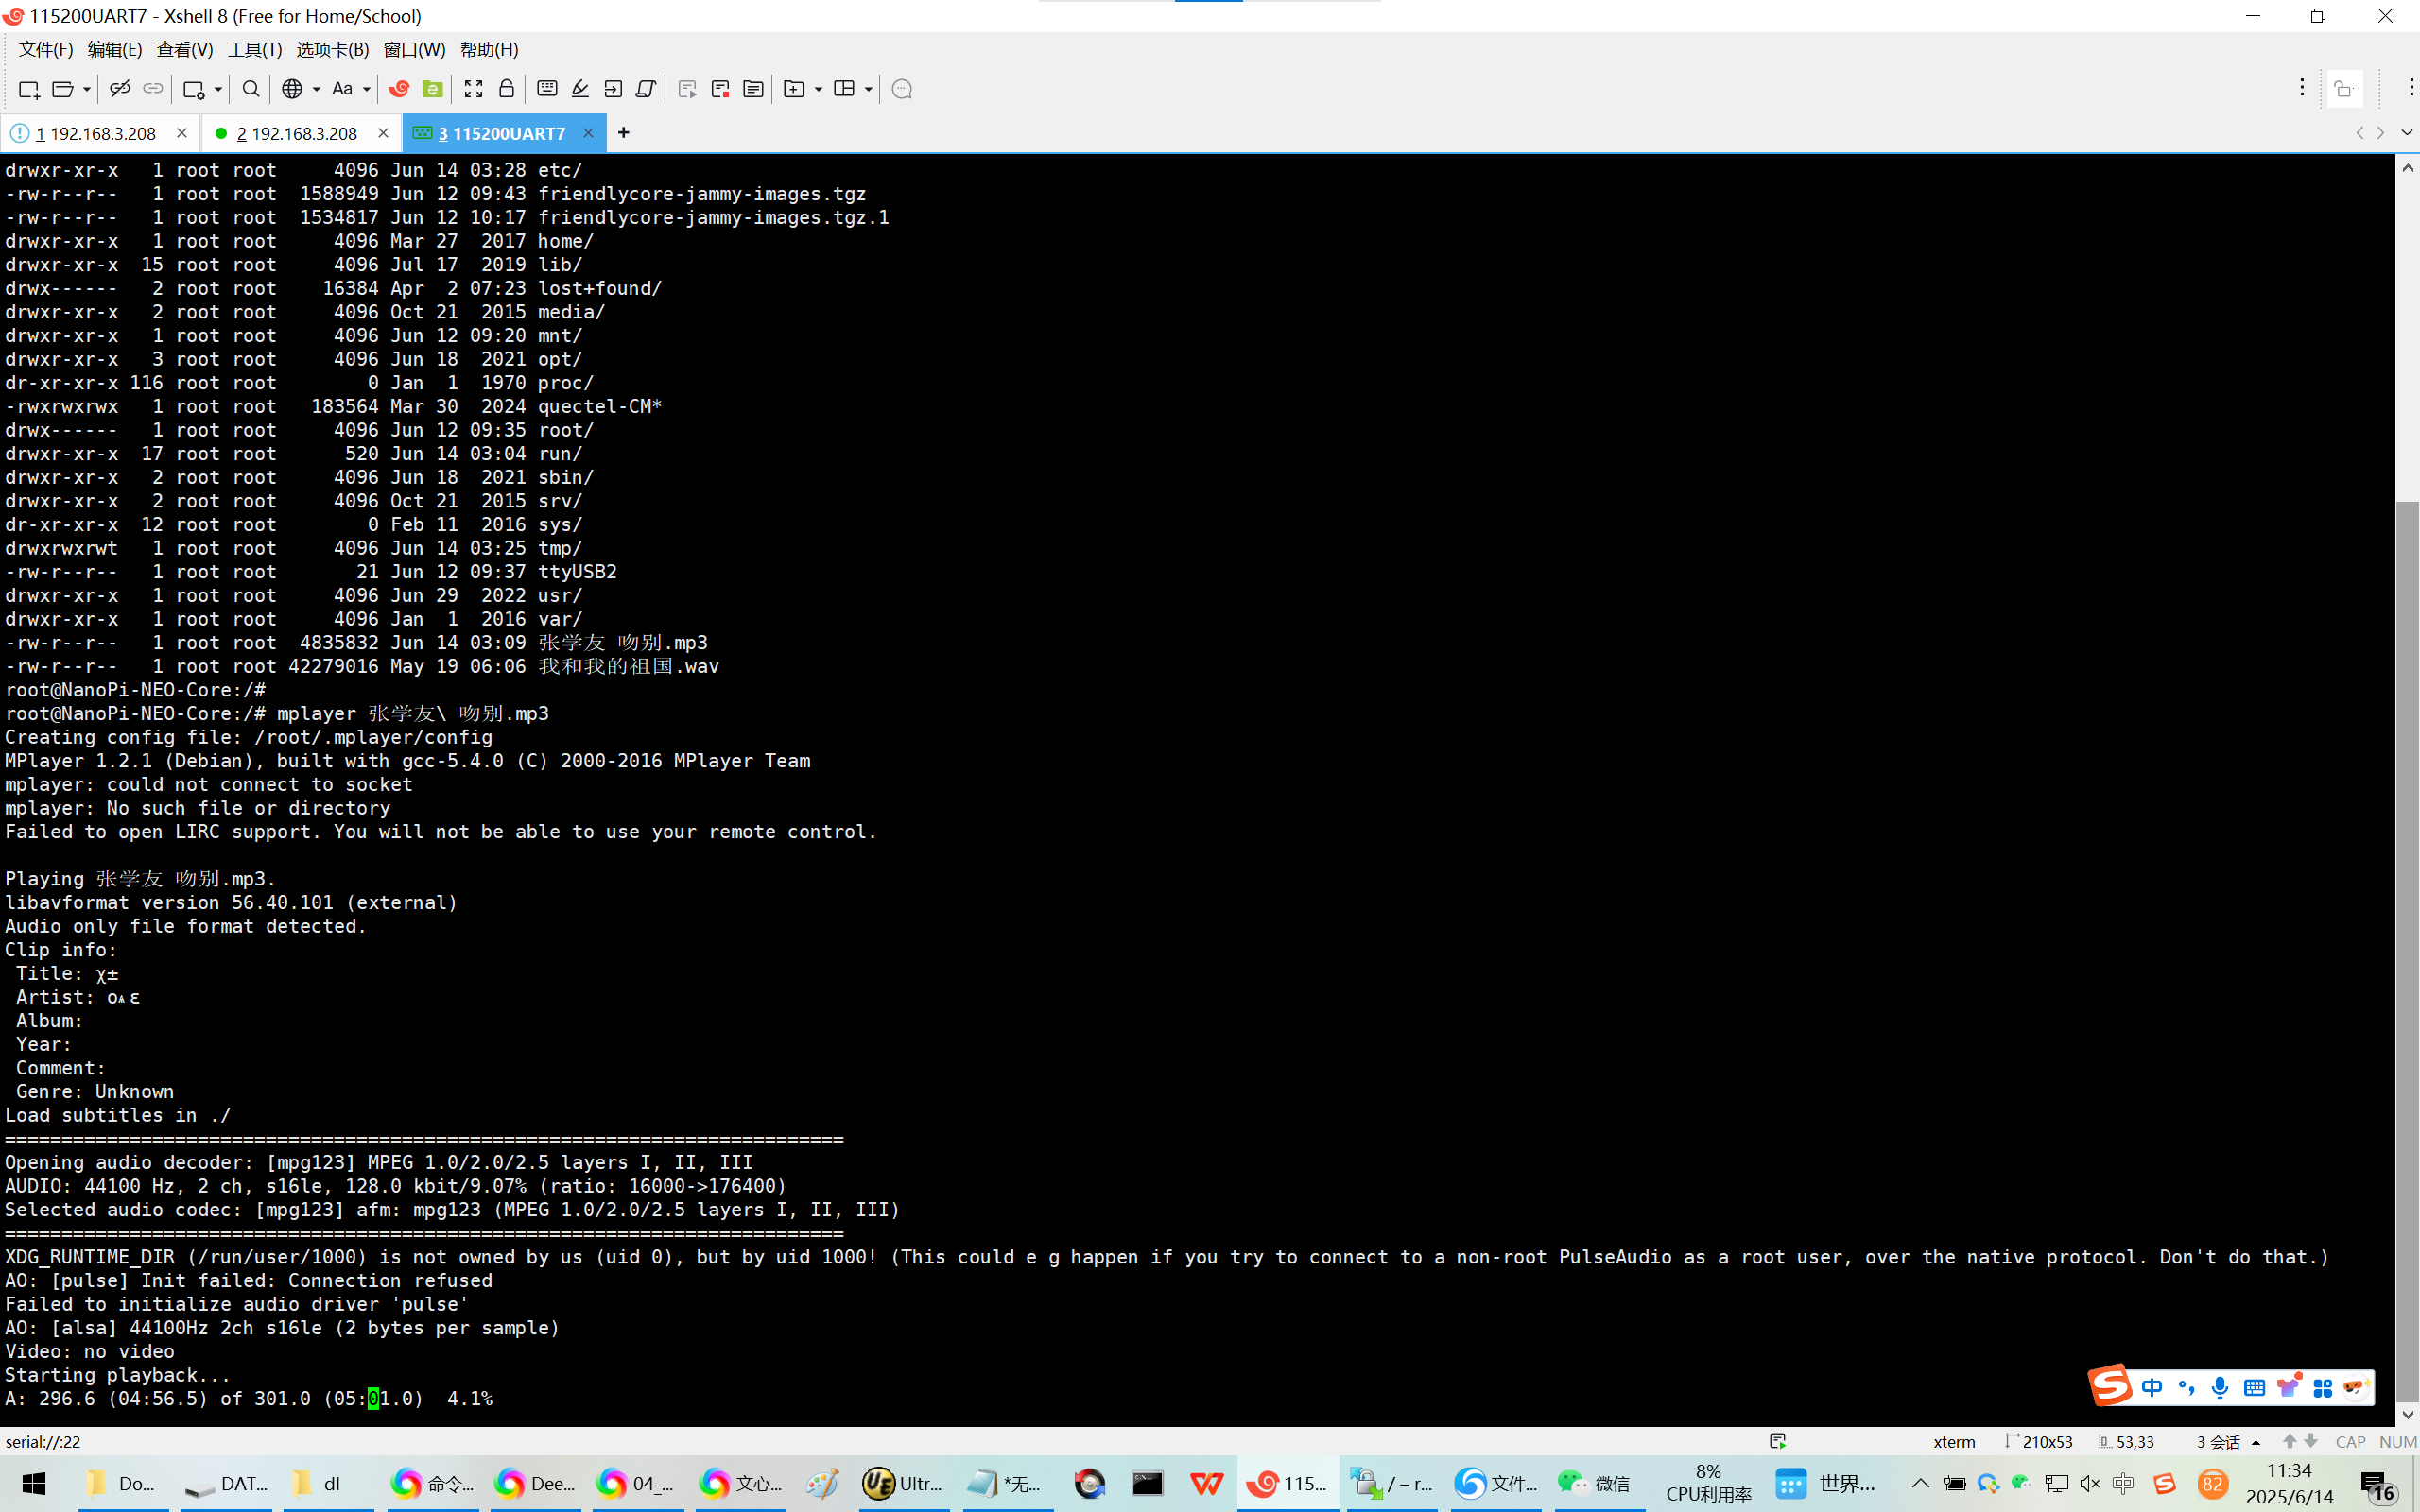Image resolution: width=2420 pixels, height=1512 pixels.
Task: Close the 3 115200UART7 tab
Action: pos(588,133)
